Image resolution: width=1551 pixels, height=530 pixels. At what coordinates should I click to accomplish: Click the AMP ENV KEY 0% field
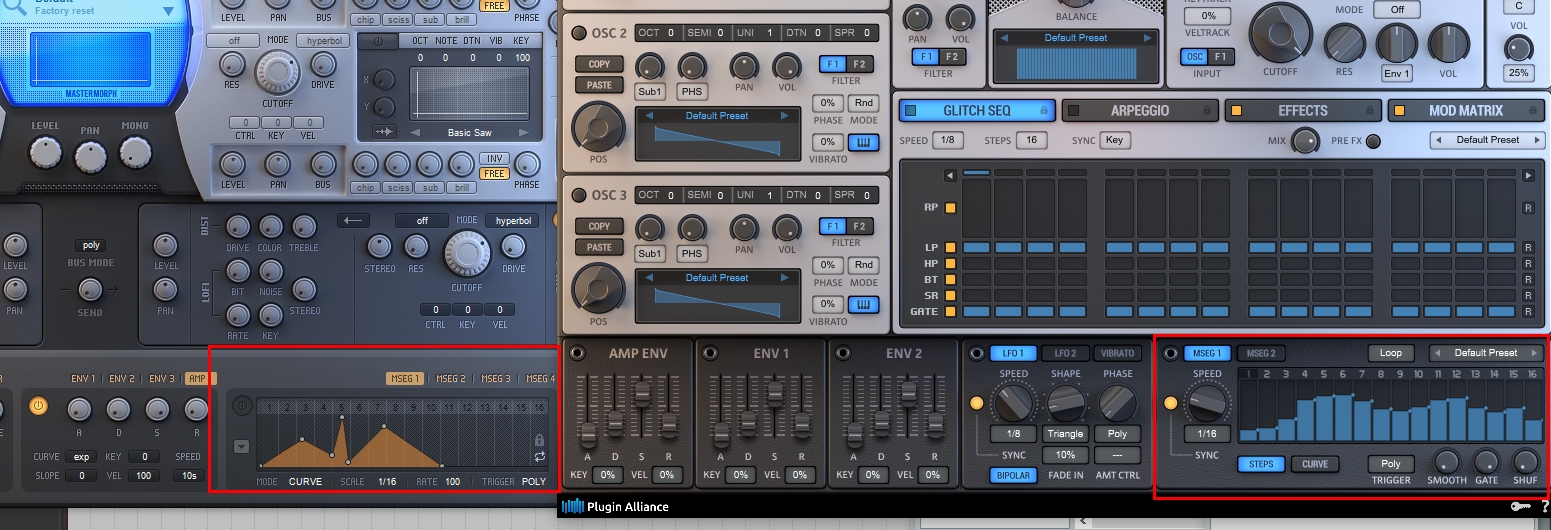tap(607, 475)
